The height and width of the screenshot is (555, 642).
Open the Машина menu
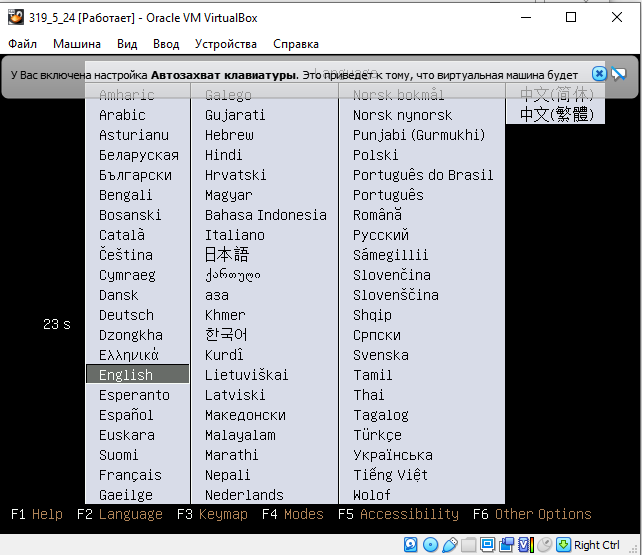coord(77,44)
